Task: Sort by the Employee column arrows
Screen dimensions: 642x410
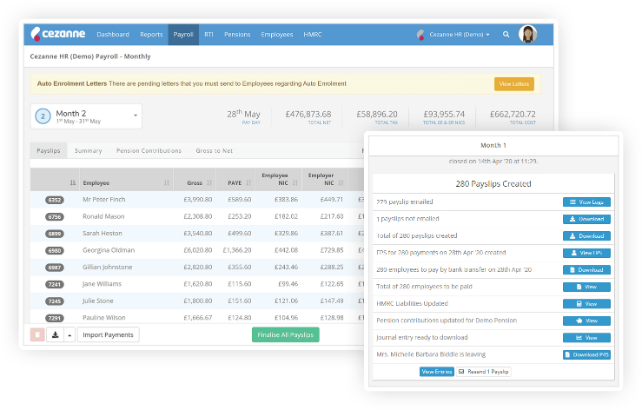Action: [167, 183]
